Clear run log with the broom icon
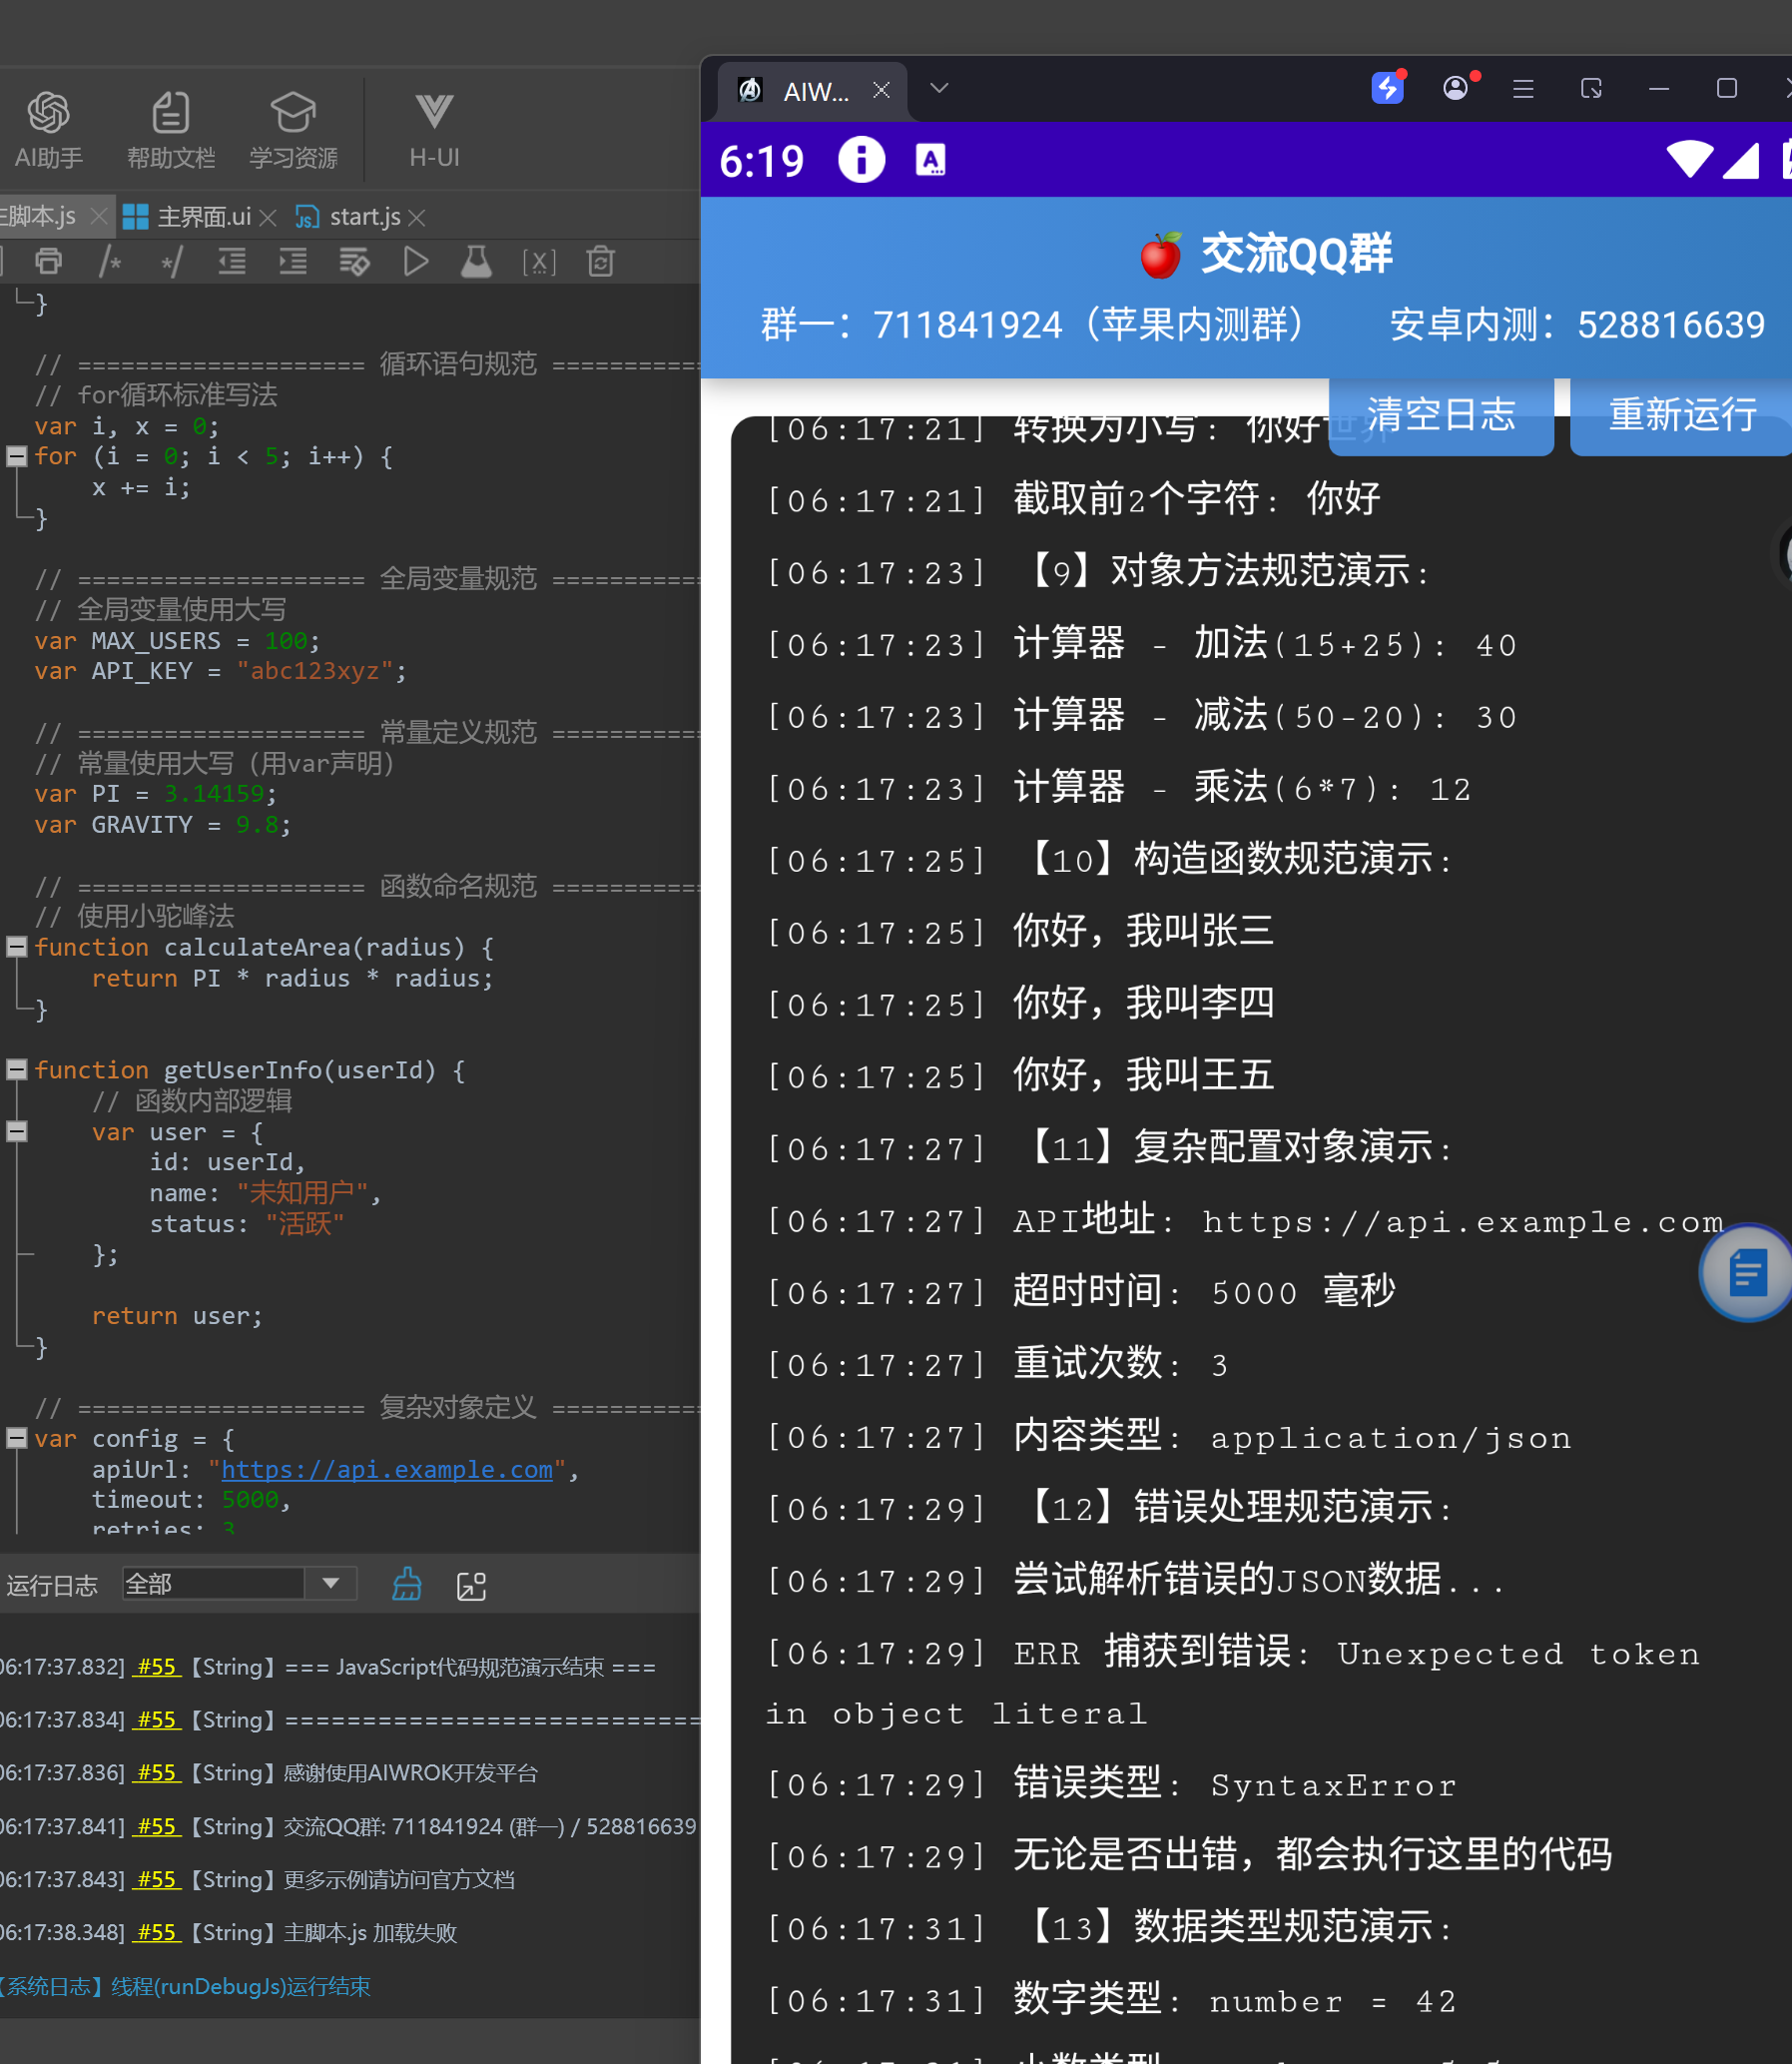Screen dimensions: 1792x2064 pos(406,1585)
